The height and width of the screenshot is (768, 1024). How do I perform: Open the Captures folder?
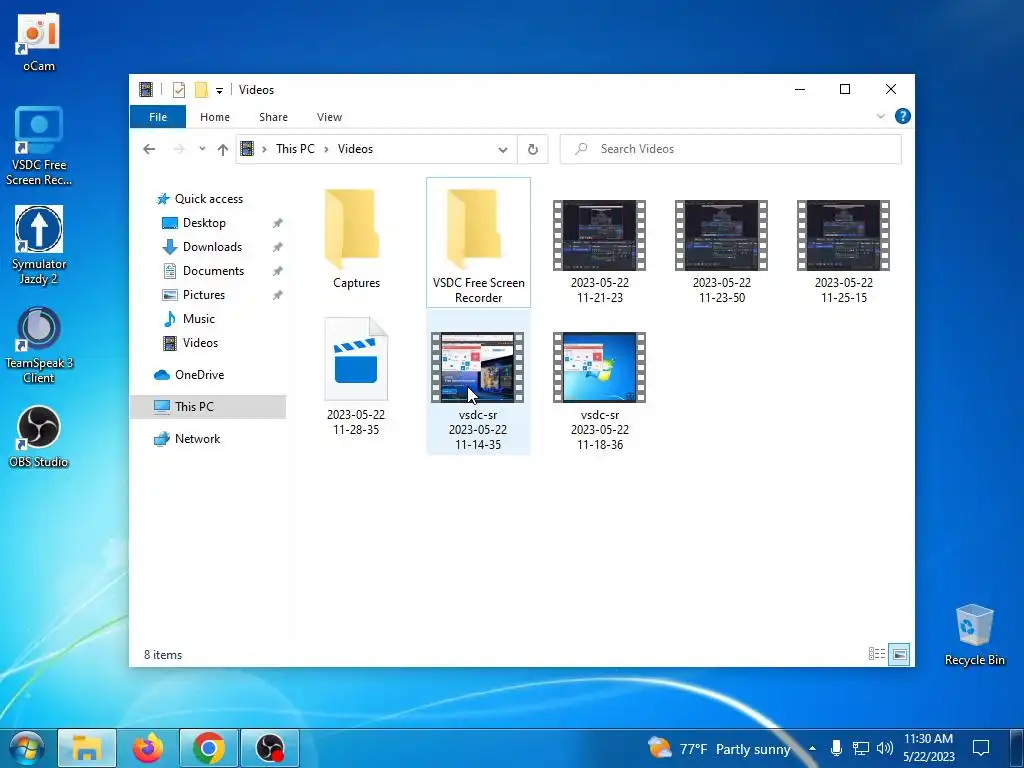[357, 240]
